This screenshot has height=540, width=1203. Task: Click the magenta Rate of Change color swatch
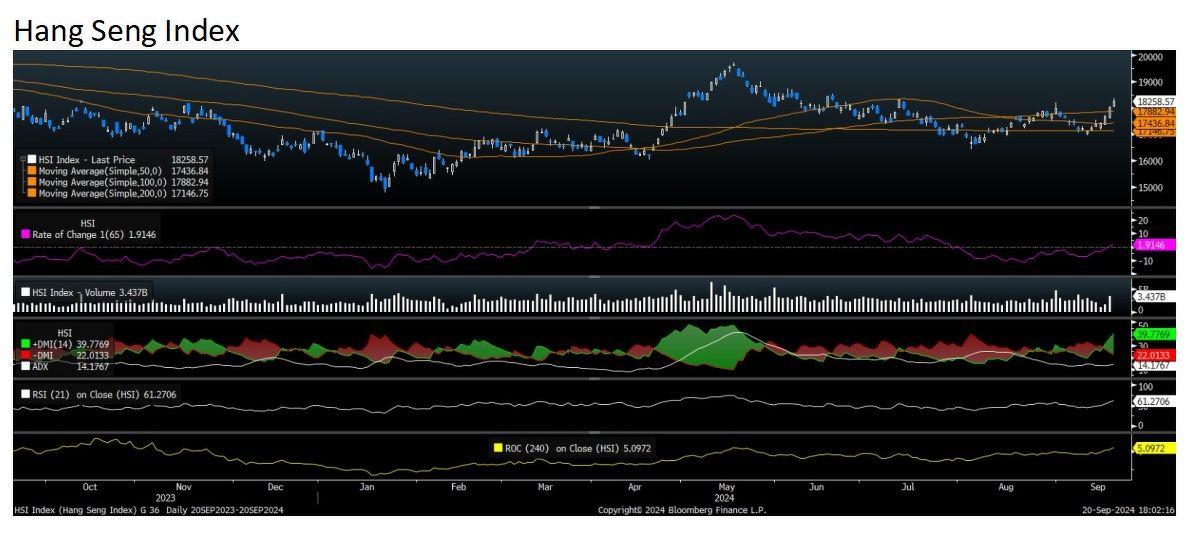[25, 234]
